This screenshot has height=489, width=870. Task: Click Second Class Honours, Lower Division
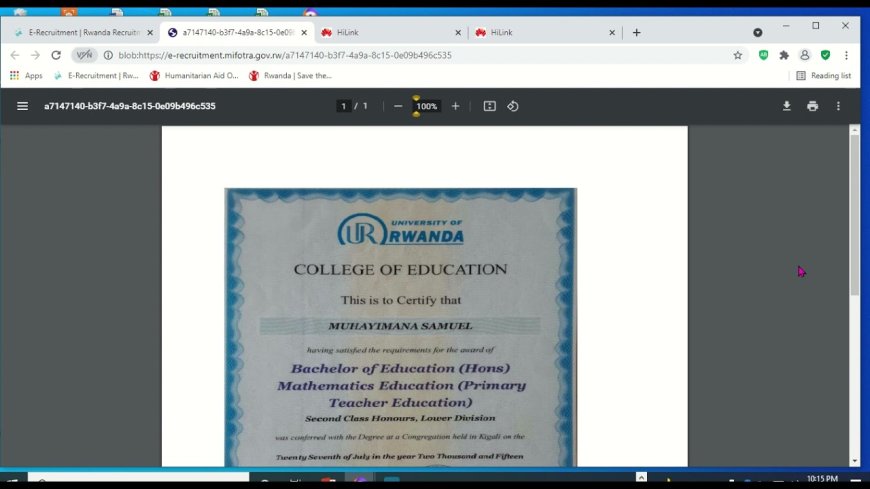point(400,418)
